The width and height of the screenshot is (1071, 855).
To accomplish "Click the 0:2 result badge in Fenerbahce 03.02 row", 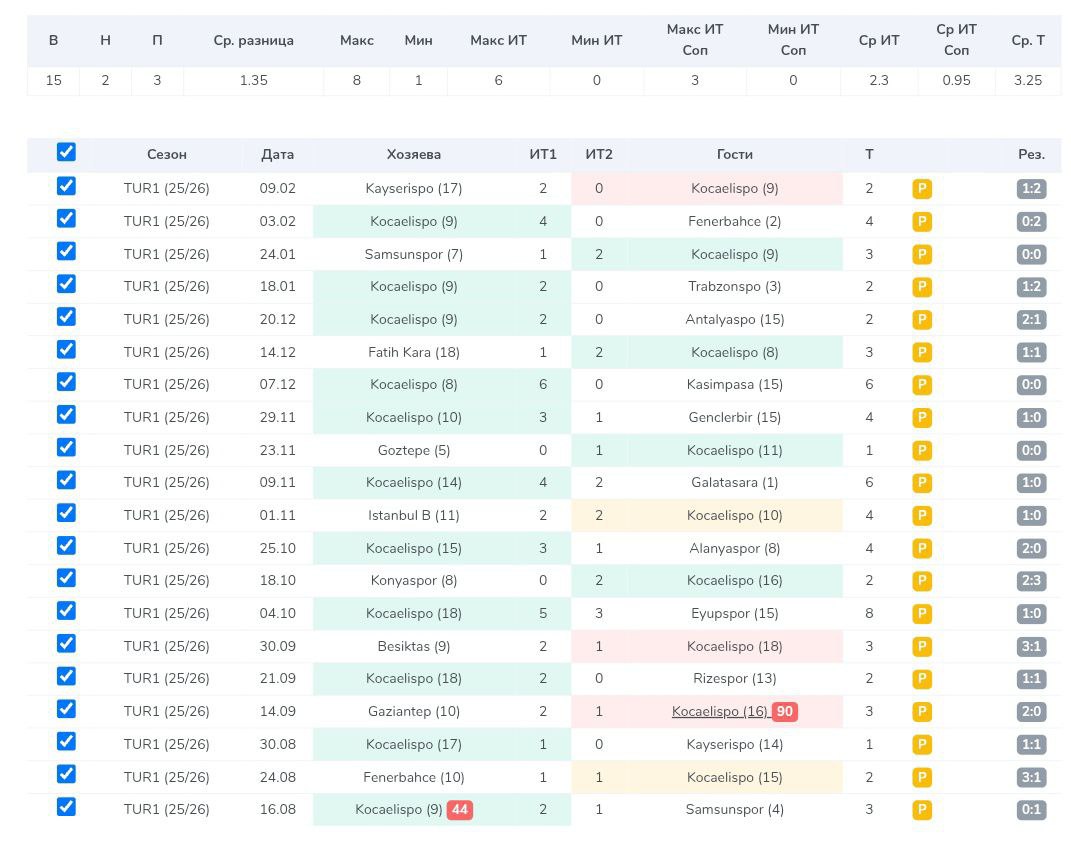I will (1031, 222).
